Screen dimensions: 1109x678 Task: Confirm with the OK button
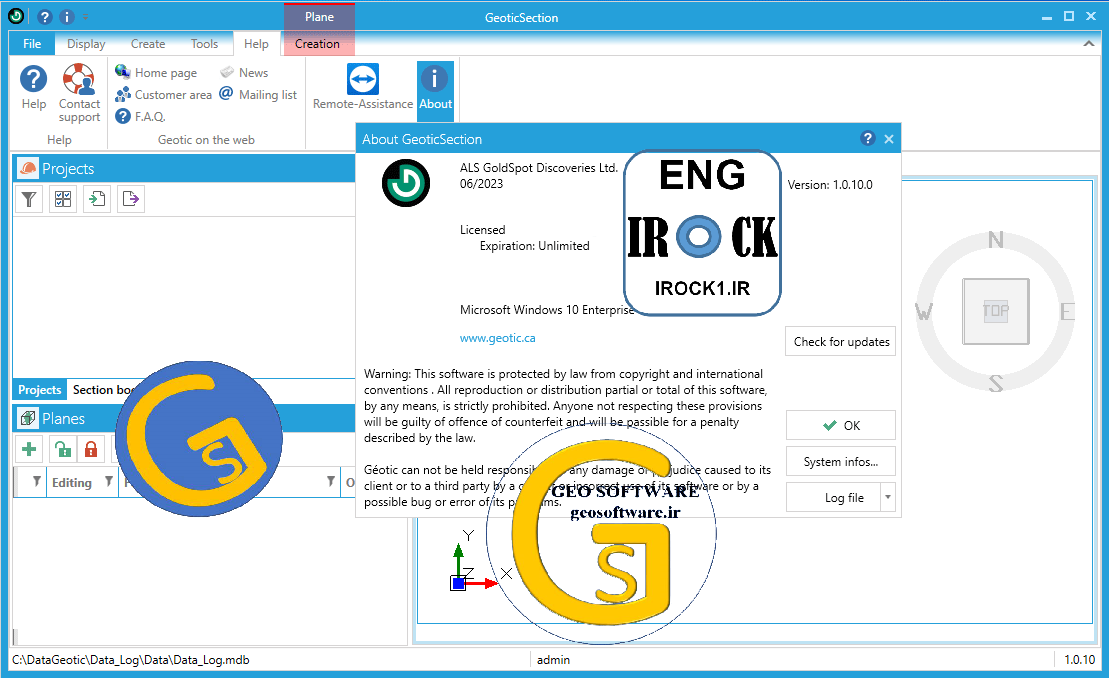[841, 426]
